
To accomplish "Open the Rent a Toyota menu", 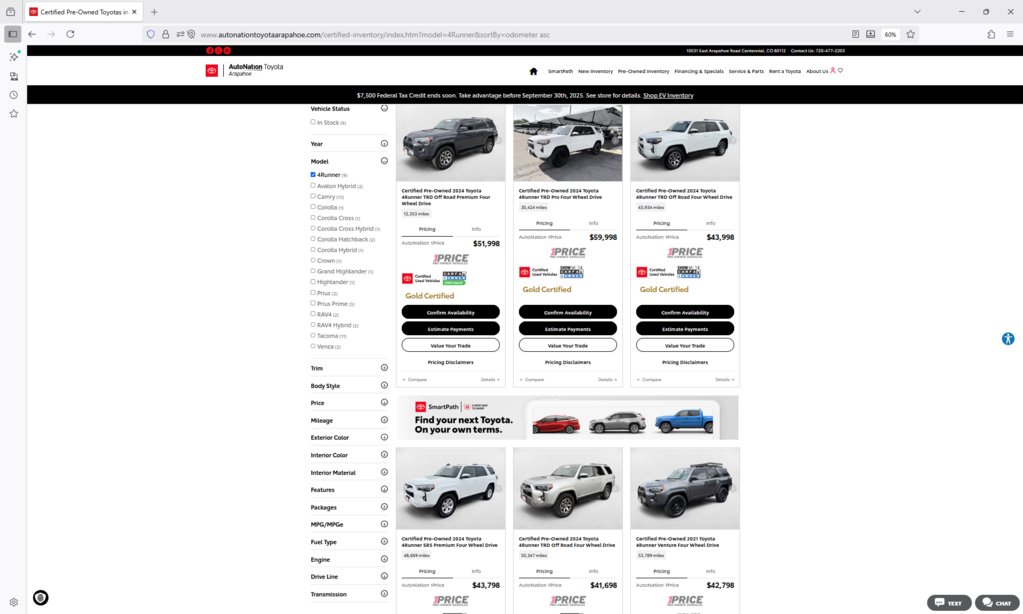I will coord(785,71).
